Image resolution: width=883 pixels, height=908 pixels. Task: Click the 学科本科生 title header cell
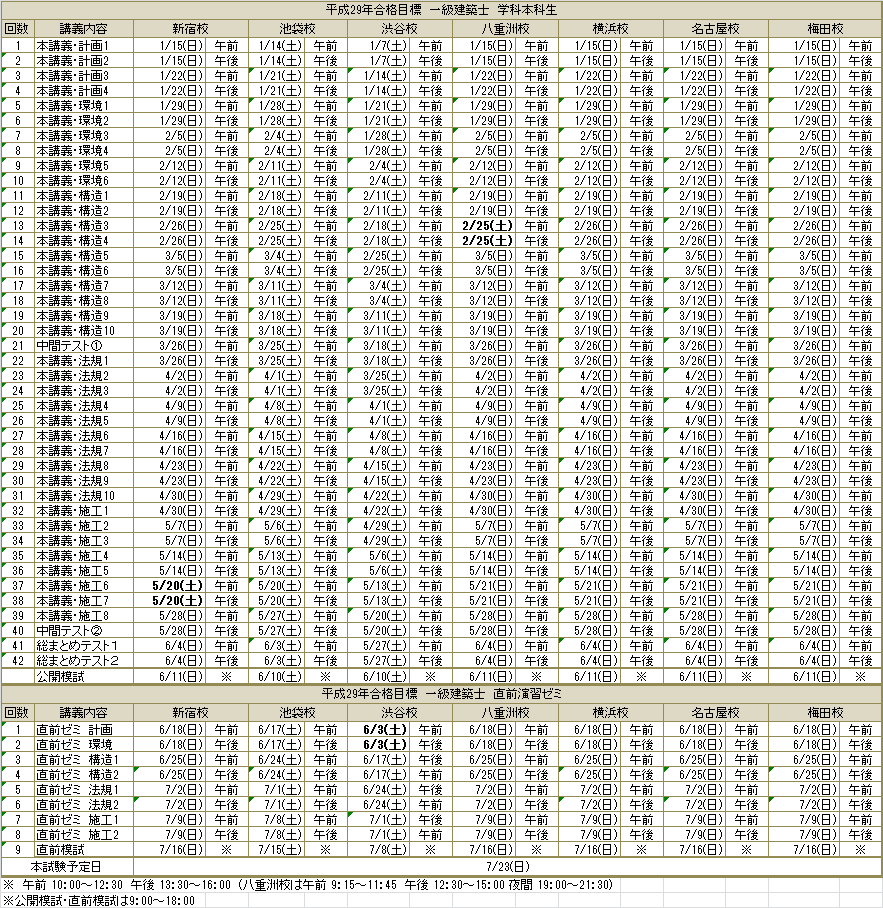(x=441, y=10)
